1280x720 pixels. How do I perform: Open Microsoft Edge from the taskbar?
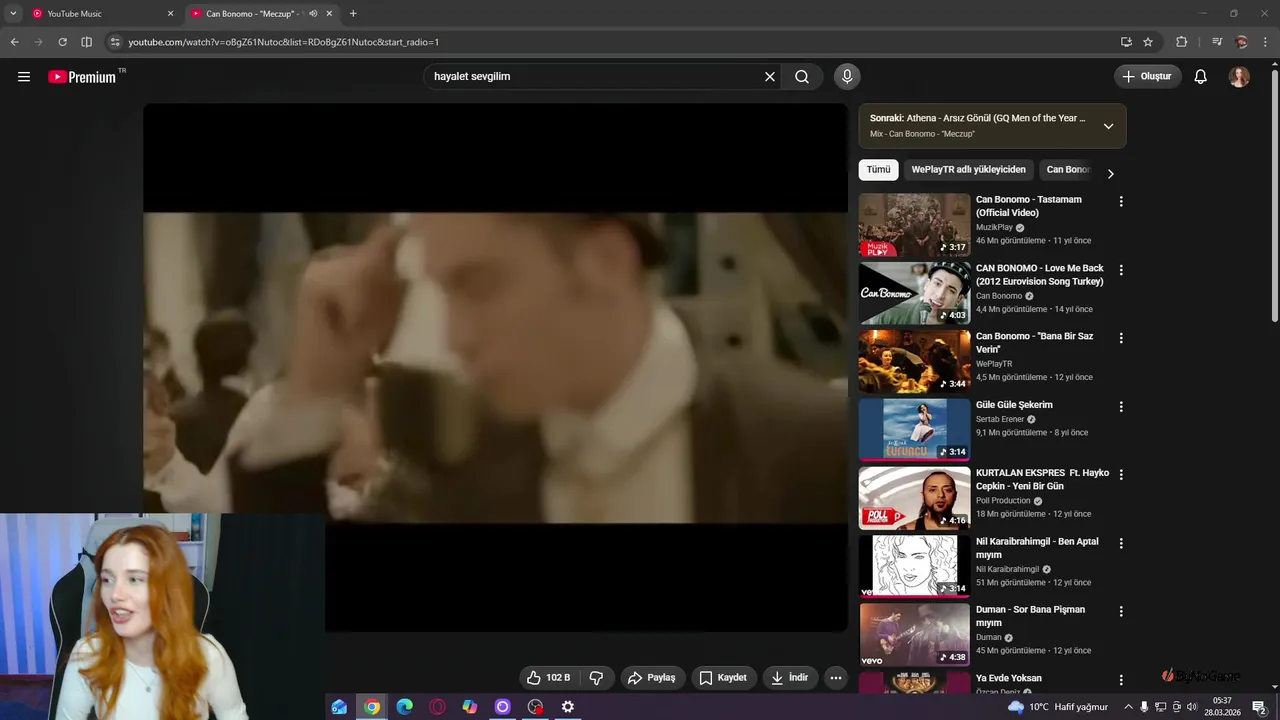[x=404, y=707]
